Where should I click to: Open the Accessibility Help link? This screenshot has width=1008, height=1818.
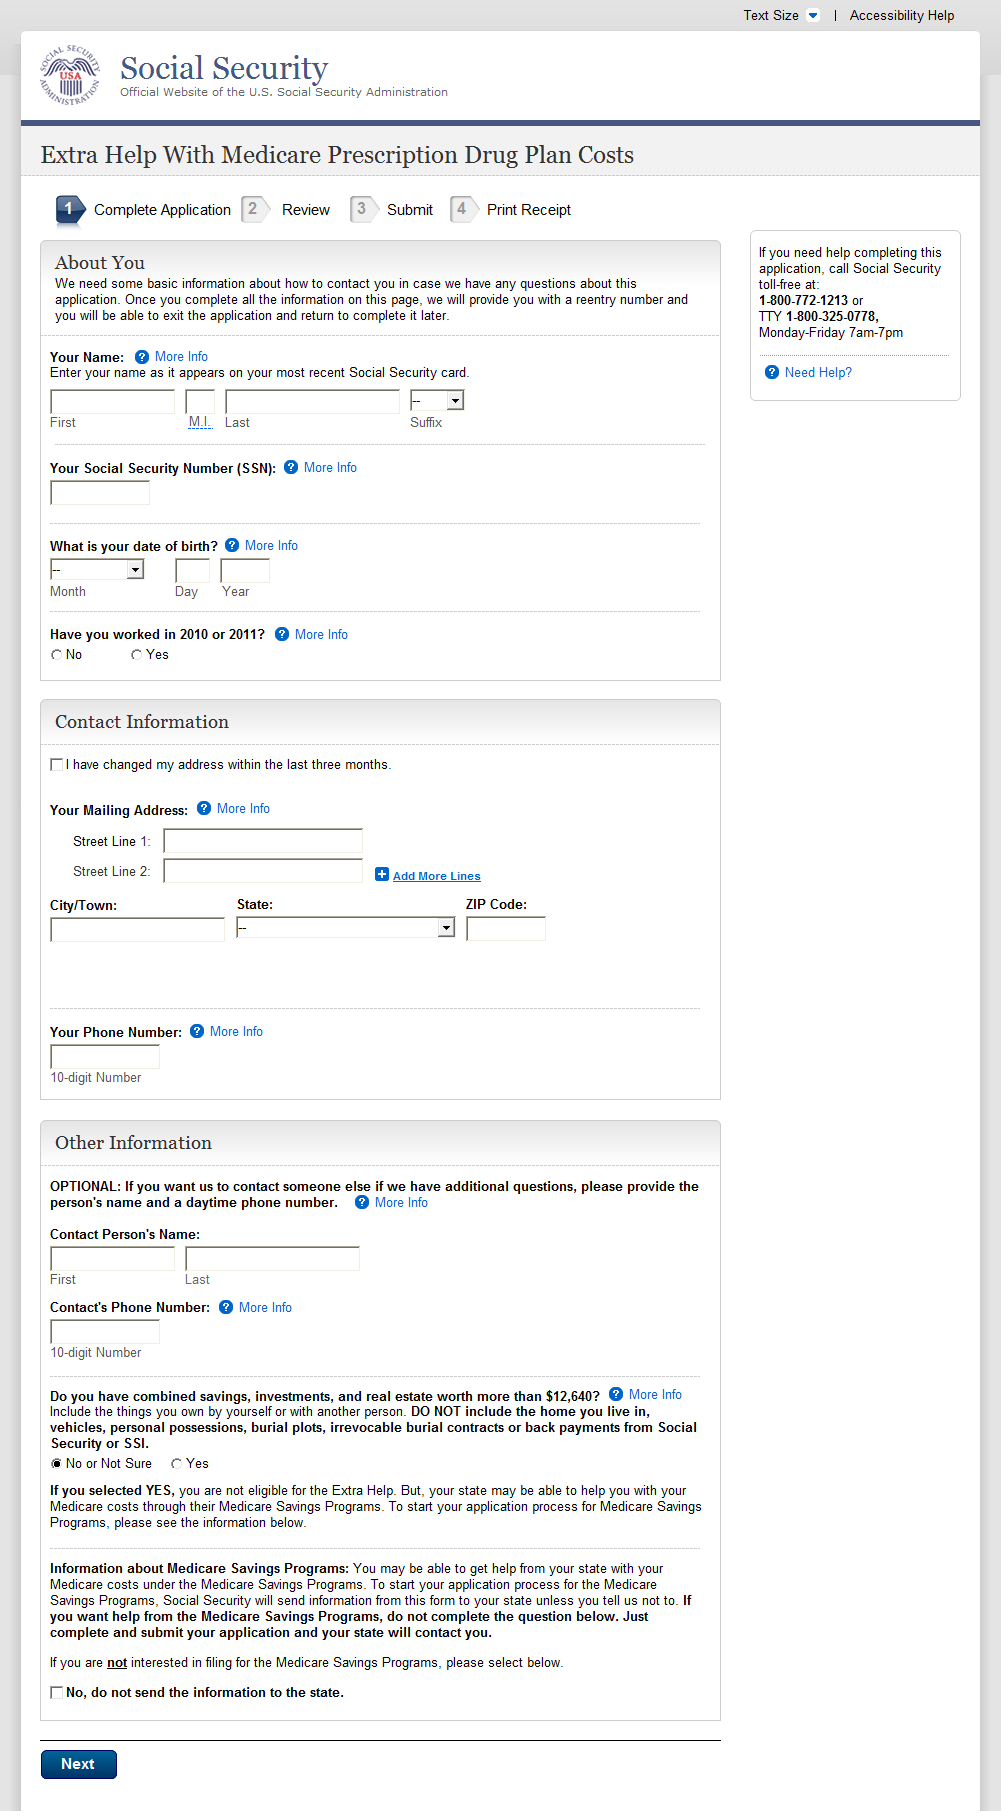click(x=901, y=16)
